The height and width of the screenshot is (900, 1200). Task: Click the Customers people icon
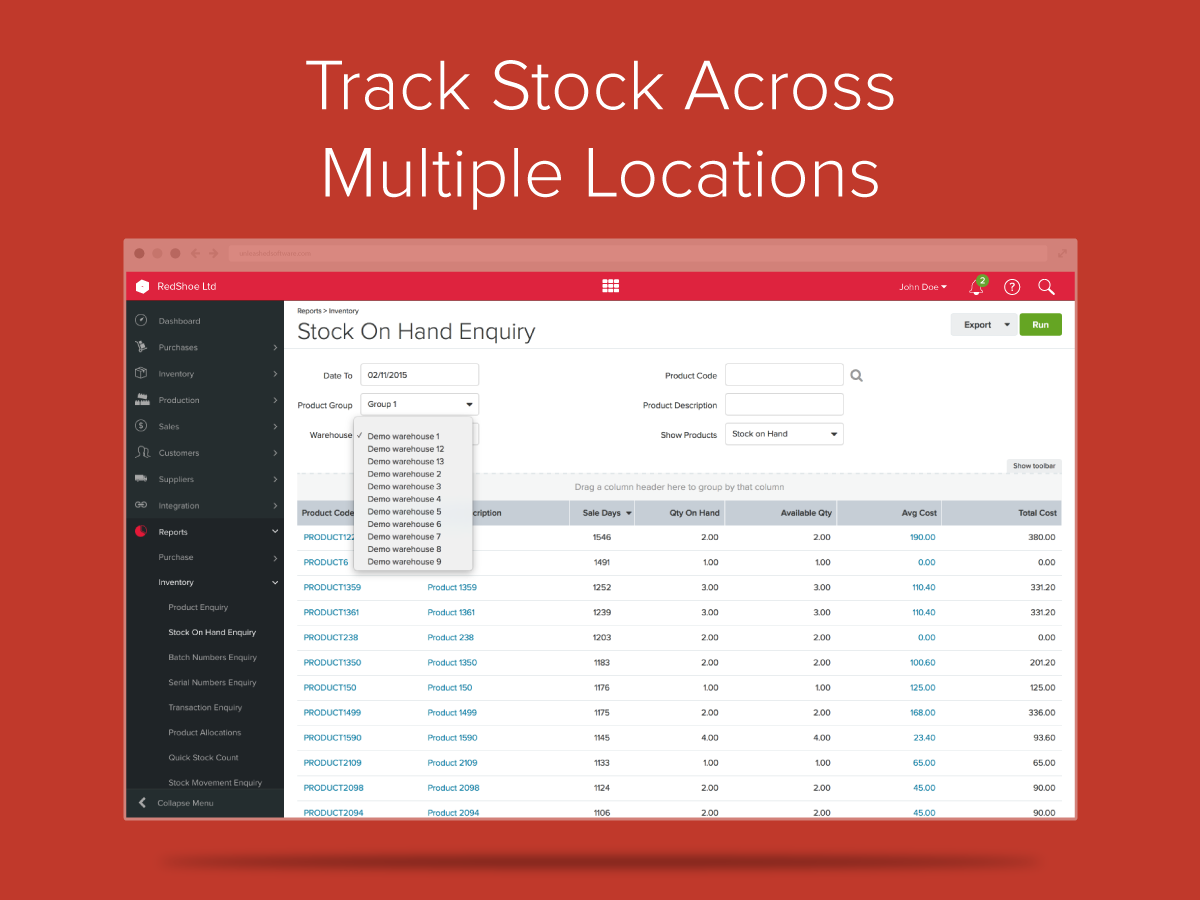click(141, 453)
